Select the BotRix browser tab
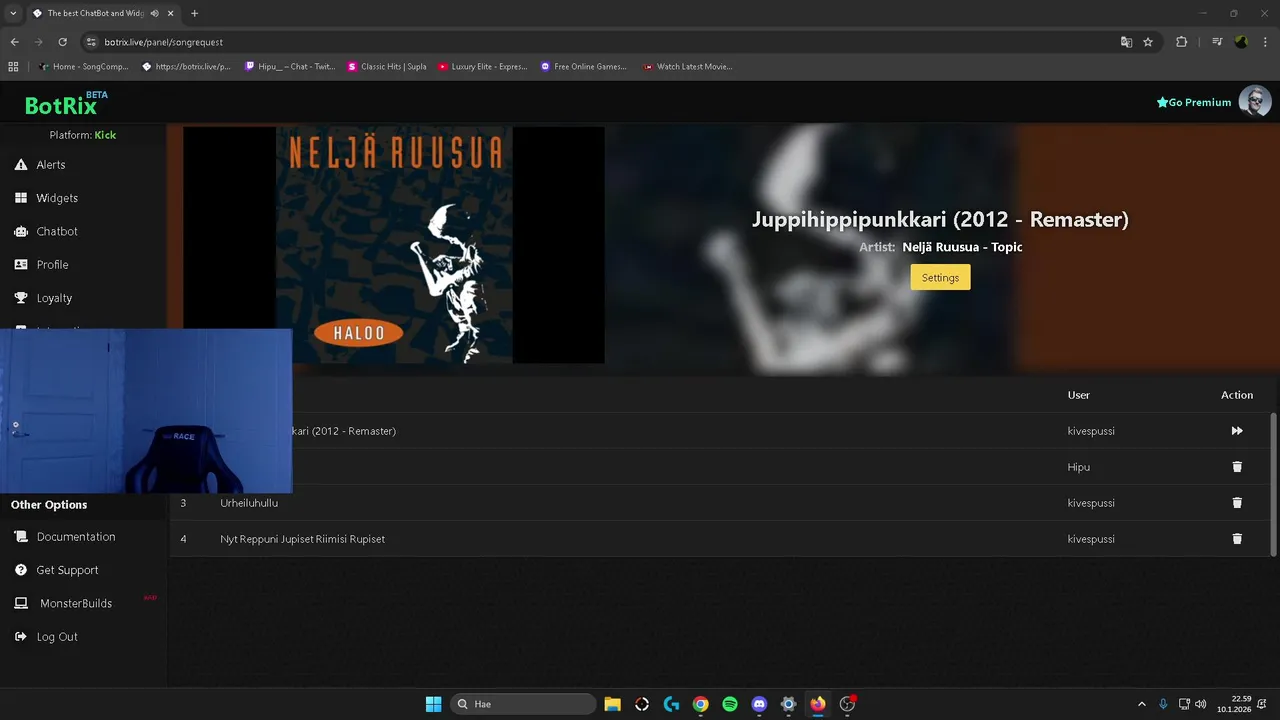 tap(104, 13)
